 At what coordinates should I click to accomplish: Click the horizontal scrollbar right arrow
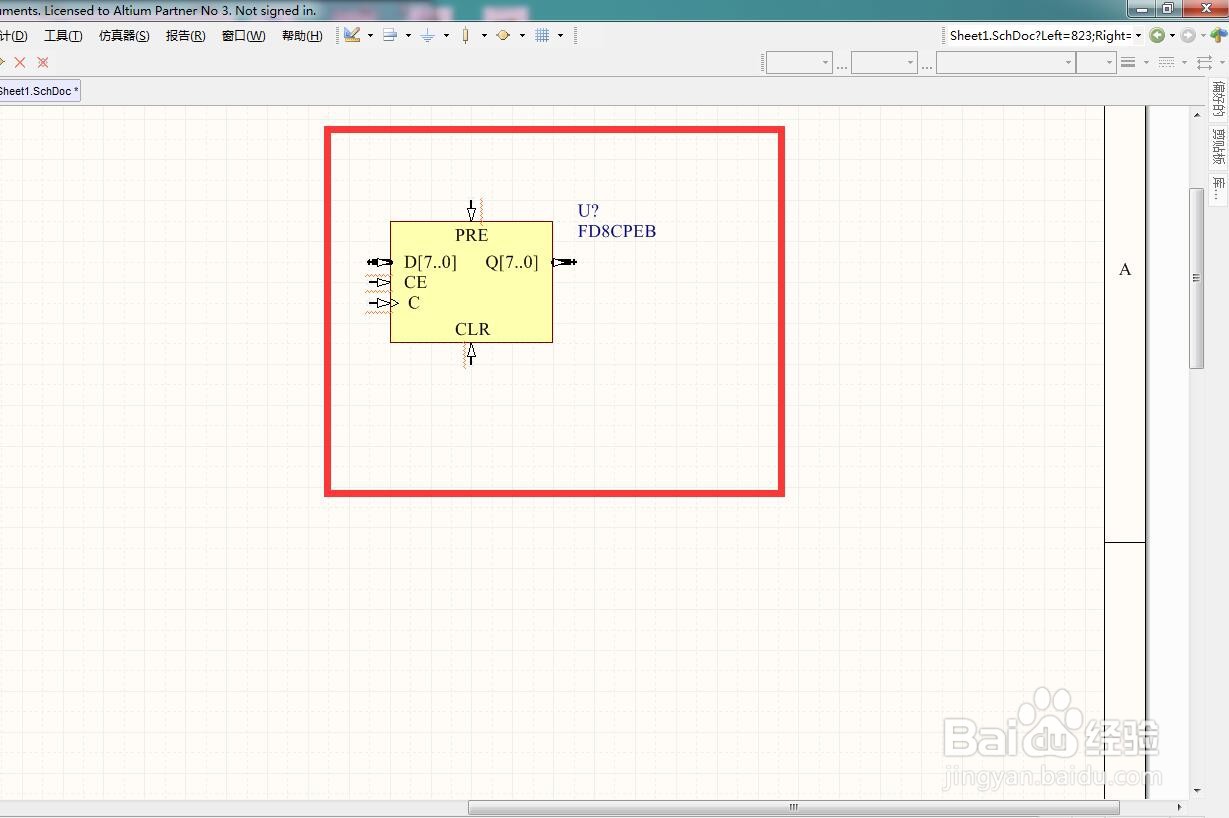(x=1179, y=807)
